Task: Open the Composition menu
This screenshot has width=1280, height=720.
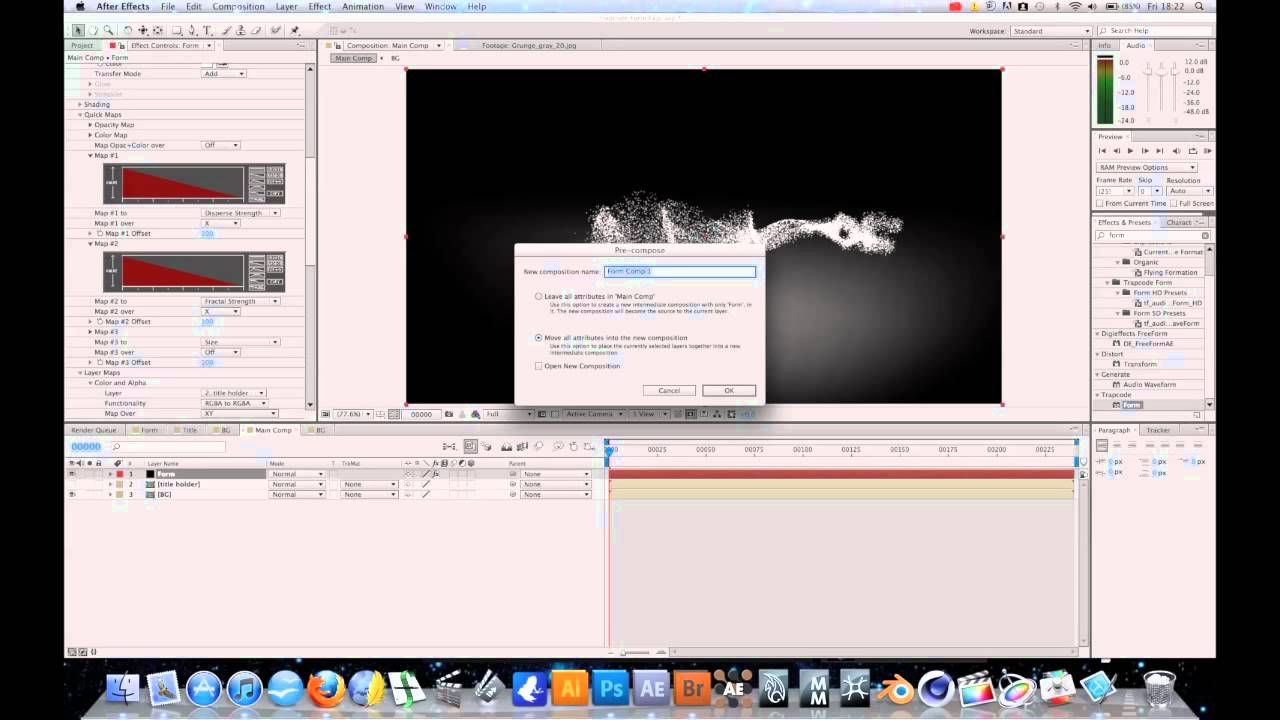Action: [238, 6]
